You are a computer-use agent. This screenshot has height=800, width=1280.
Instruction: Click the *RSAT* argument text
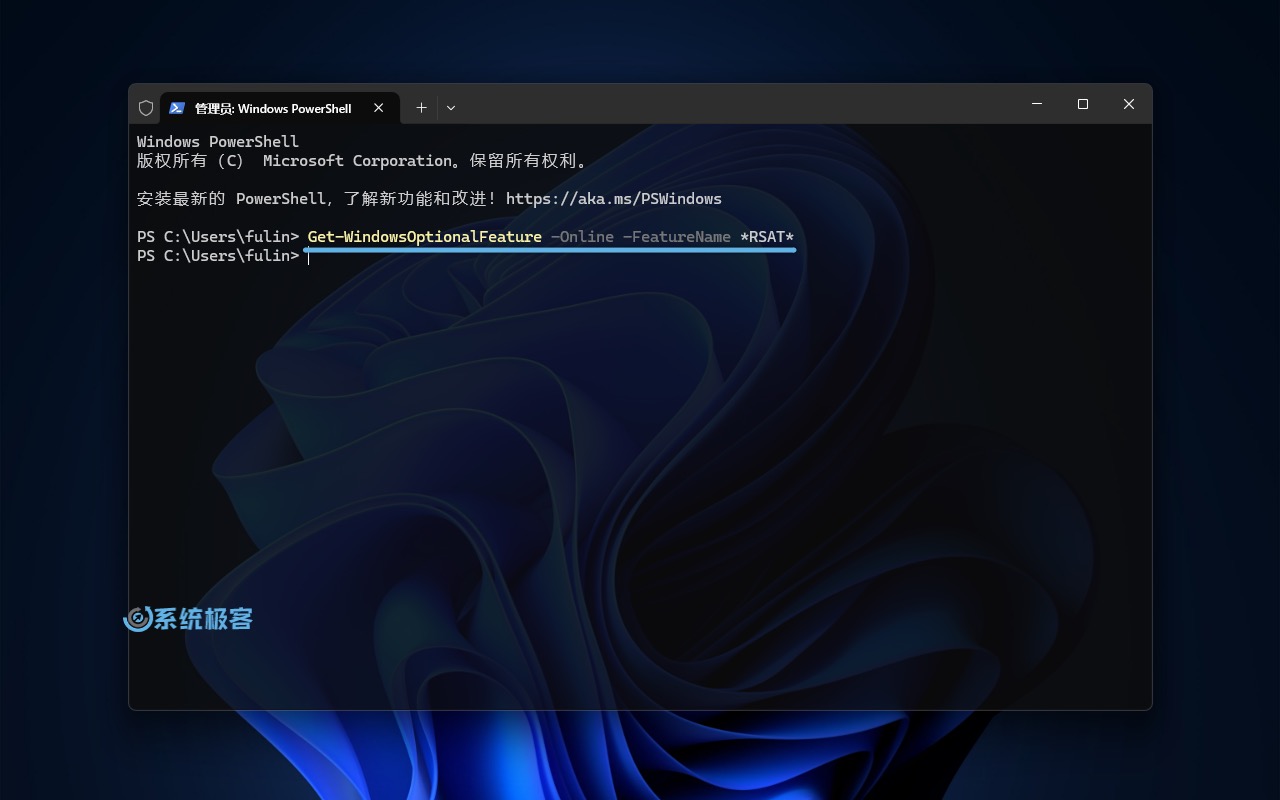pos(767,237)
